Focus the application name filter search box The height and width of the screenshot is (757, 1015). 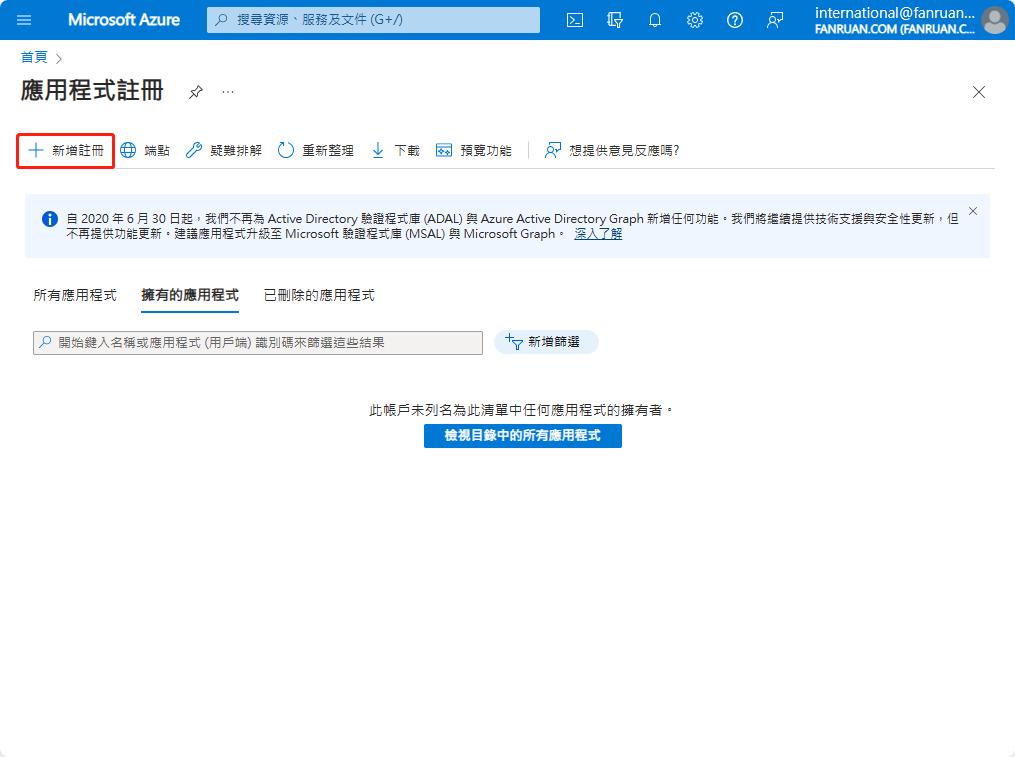click(x=258, y=343)
